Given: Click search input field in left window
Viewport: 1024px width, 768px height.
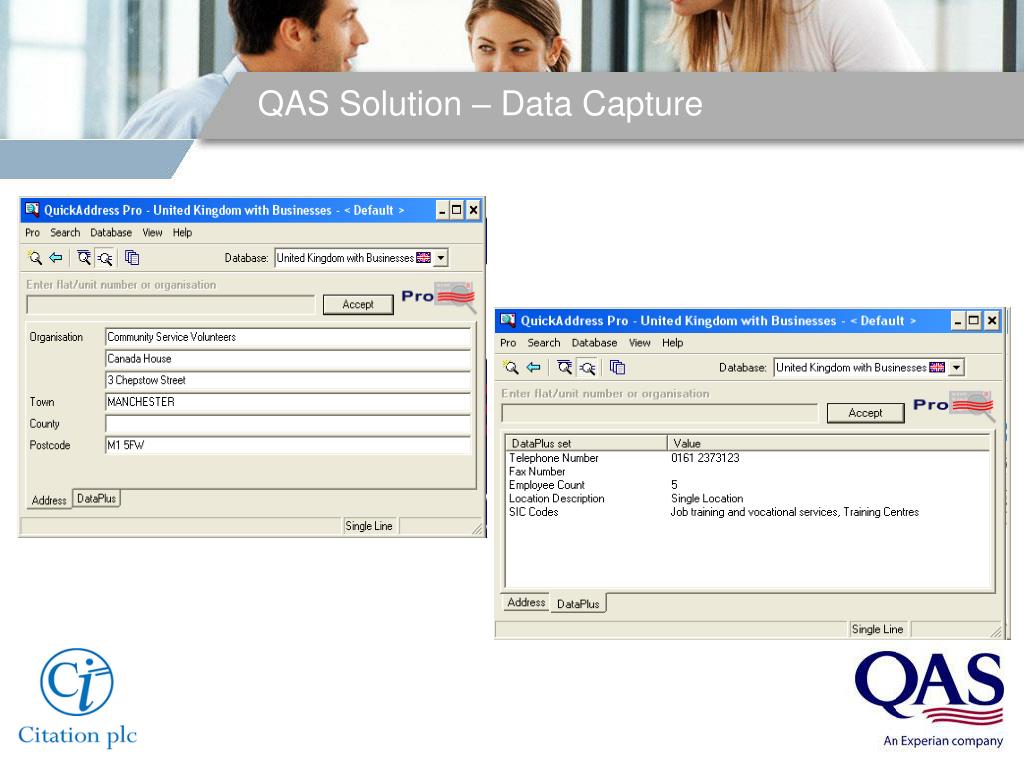Looking at the screenshot, I should 170,304.
